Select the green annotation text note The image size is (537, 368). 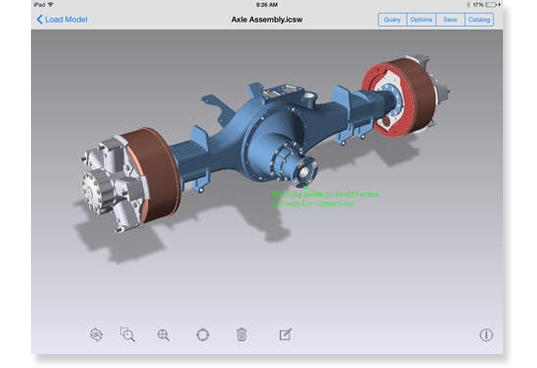coord(325,199)
